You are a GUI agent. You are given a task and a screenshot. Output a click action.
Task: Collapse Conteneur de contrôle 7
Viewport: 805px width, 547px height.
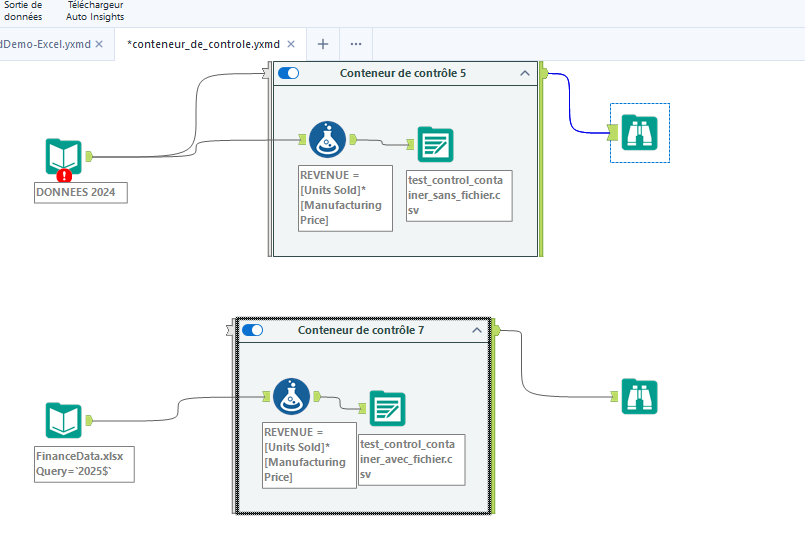point(477,330)
